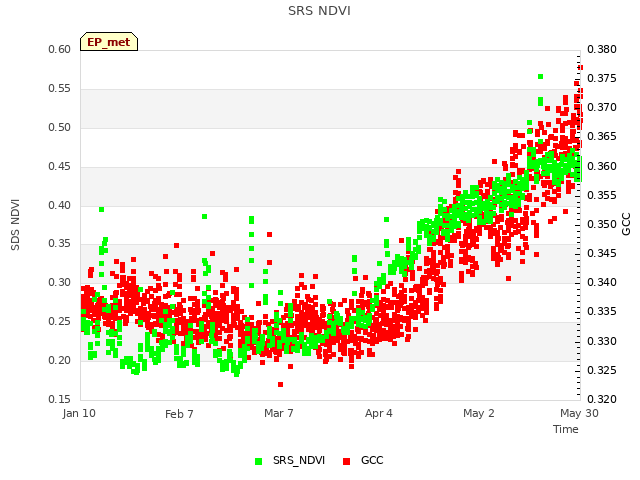This screenshot has width=640, height=480.
Task: Click the 0.335 right axis value
Action: tap(602, 311)
